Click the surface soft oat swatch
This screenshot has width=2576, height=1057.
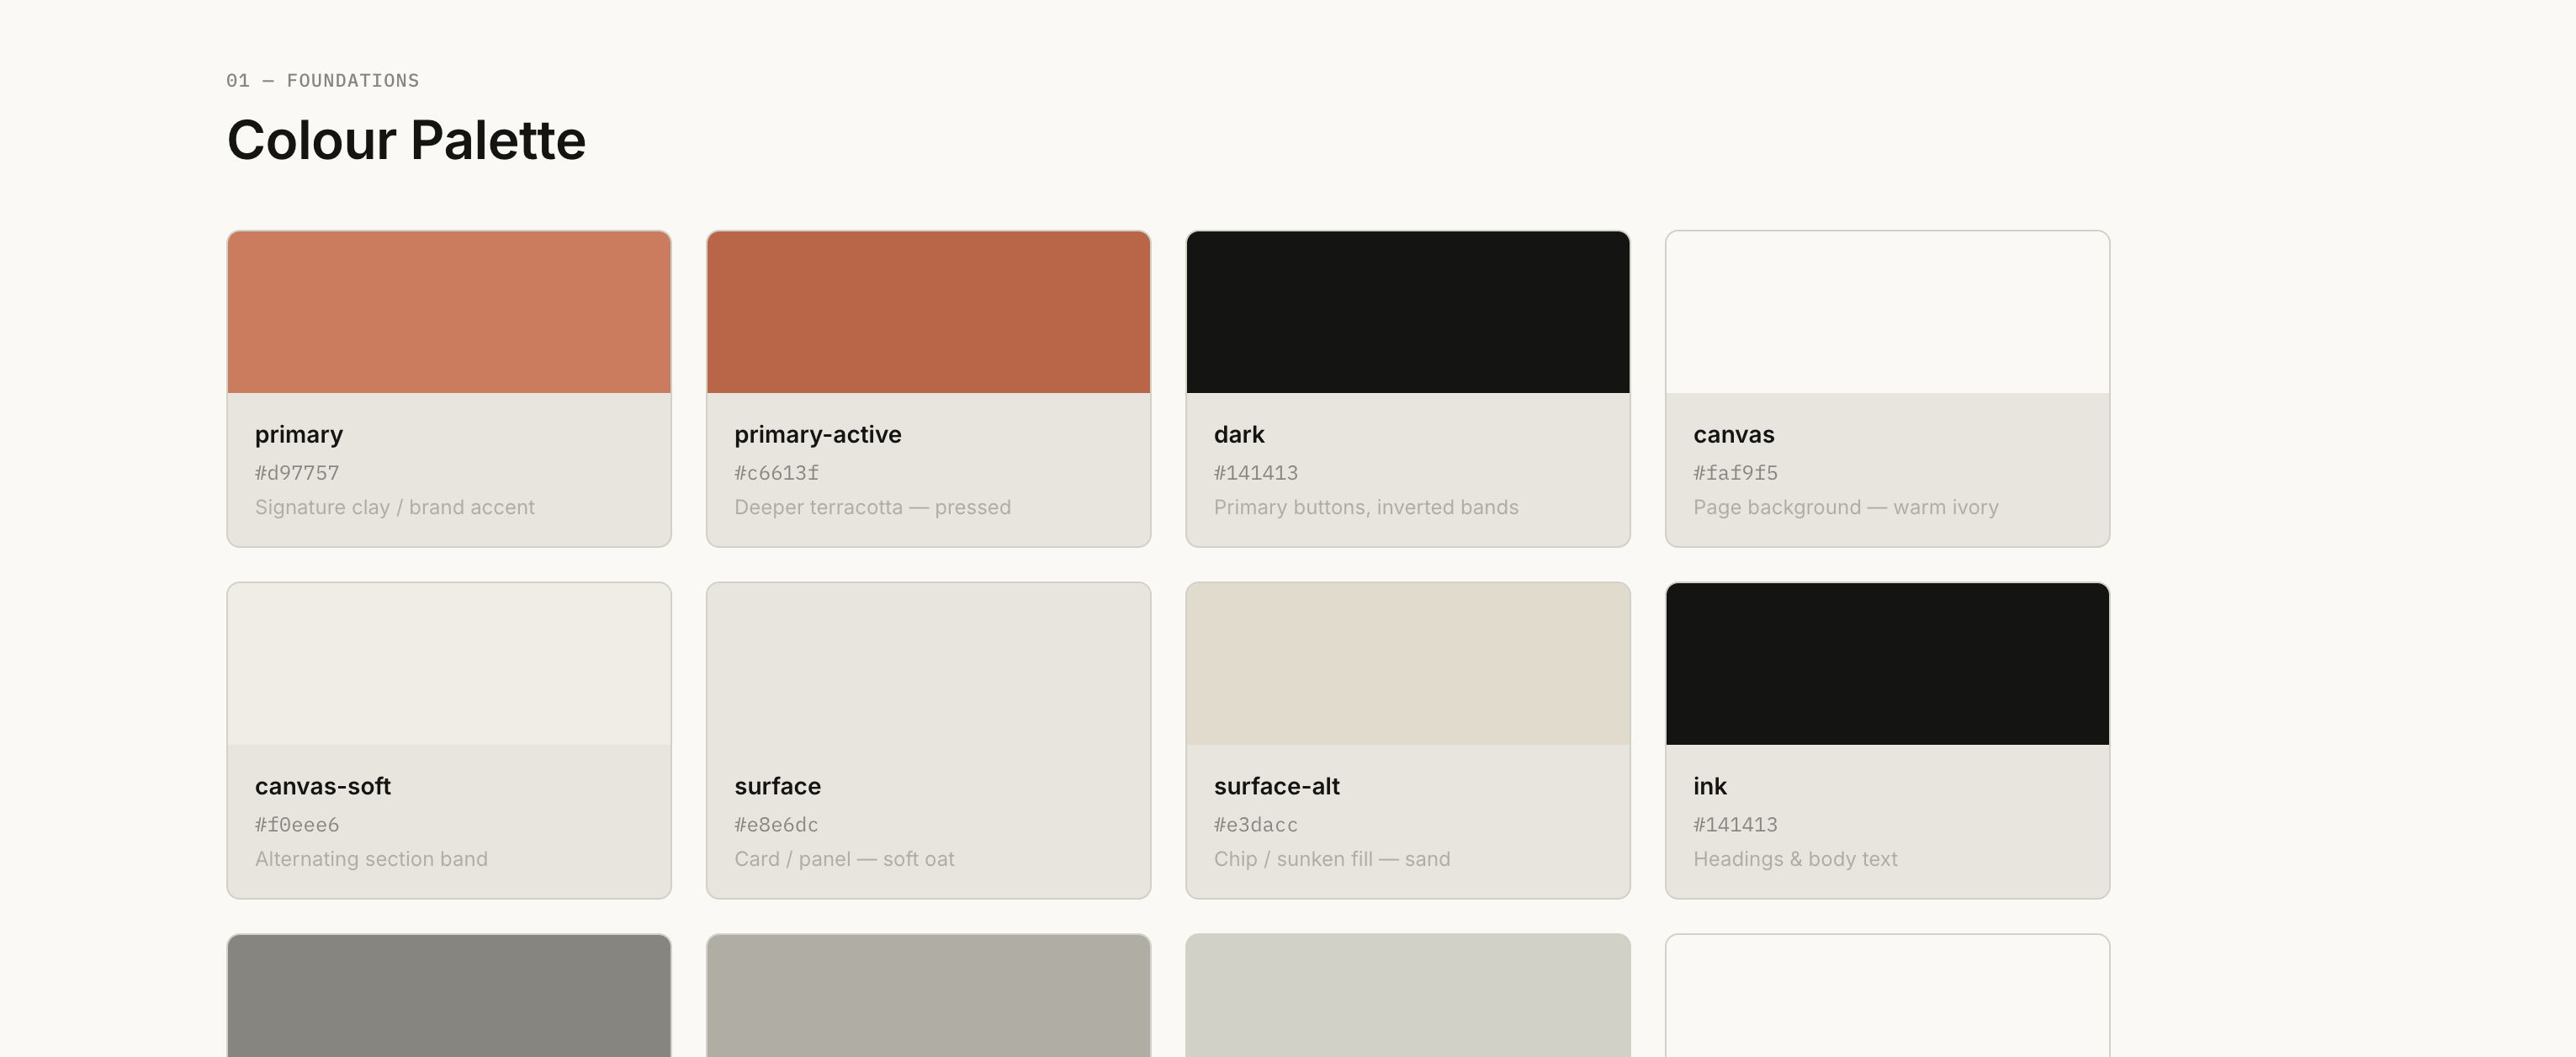point(928,664)
